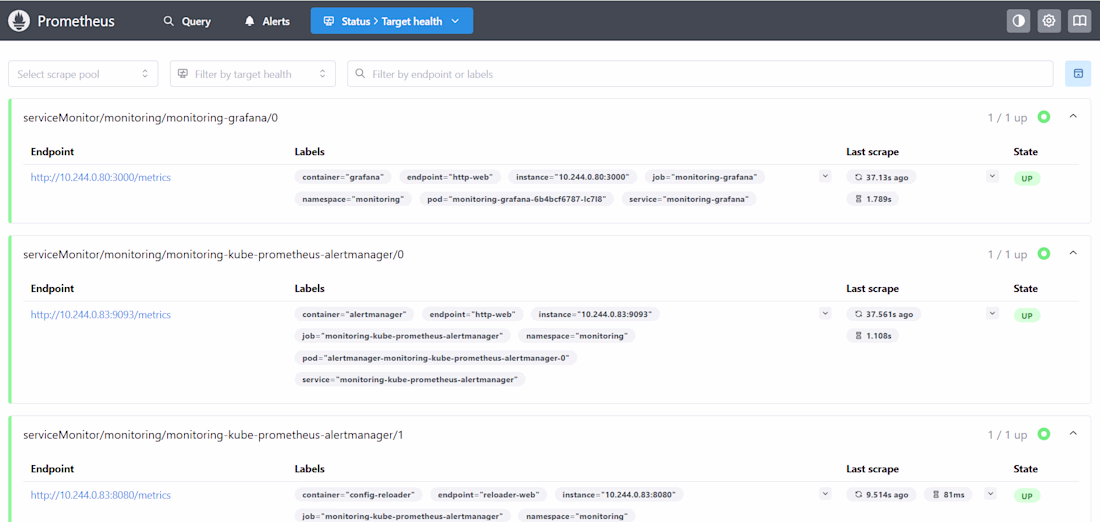Open the Filter by target health dropdown
1100x522 pixels.
click(253, 74)
